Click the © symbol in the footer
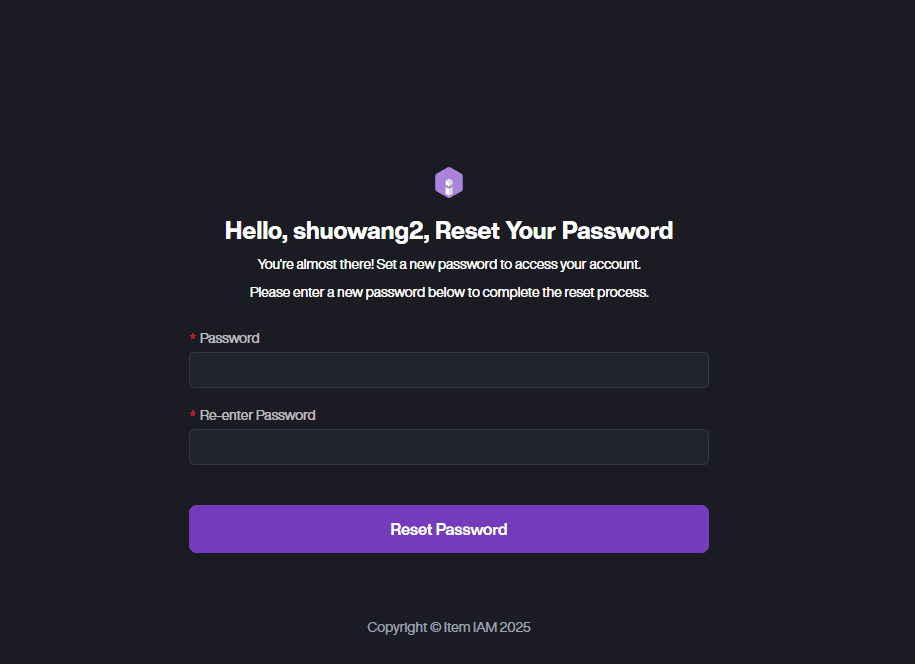The image size is (915, 664). tap(435, 627)
